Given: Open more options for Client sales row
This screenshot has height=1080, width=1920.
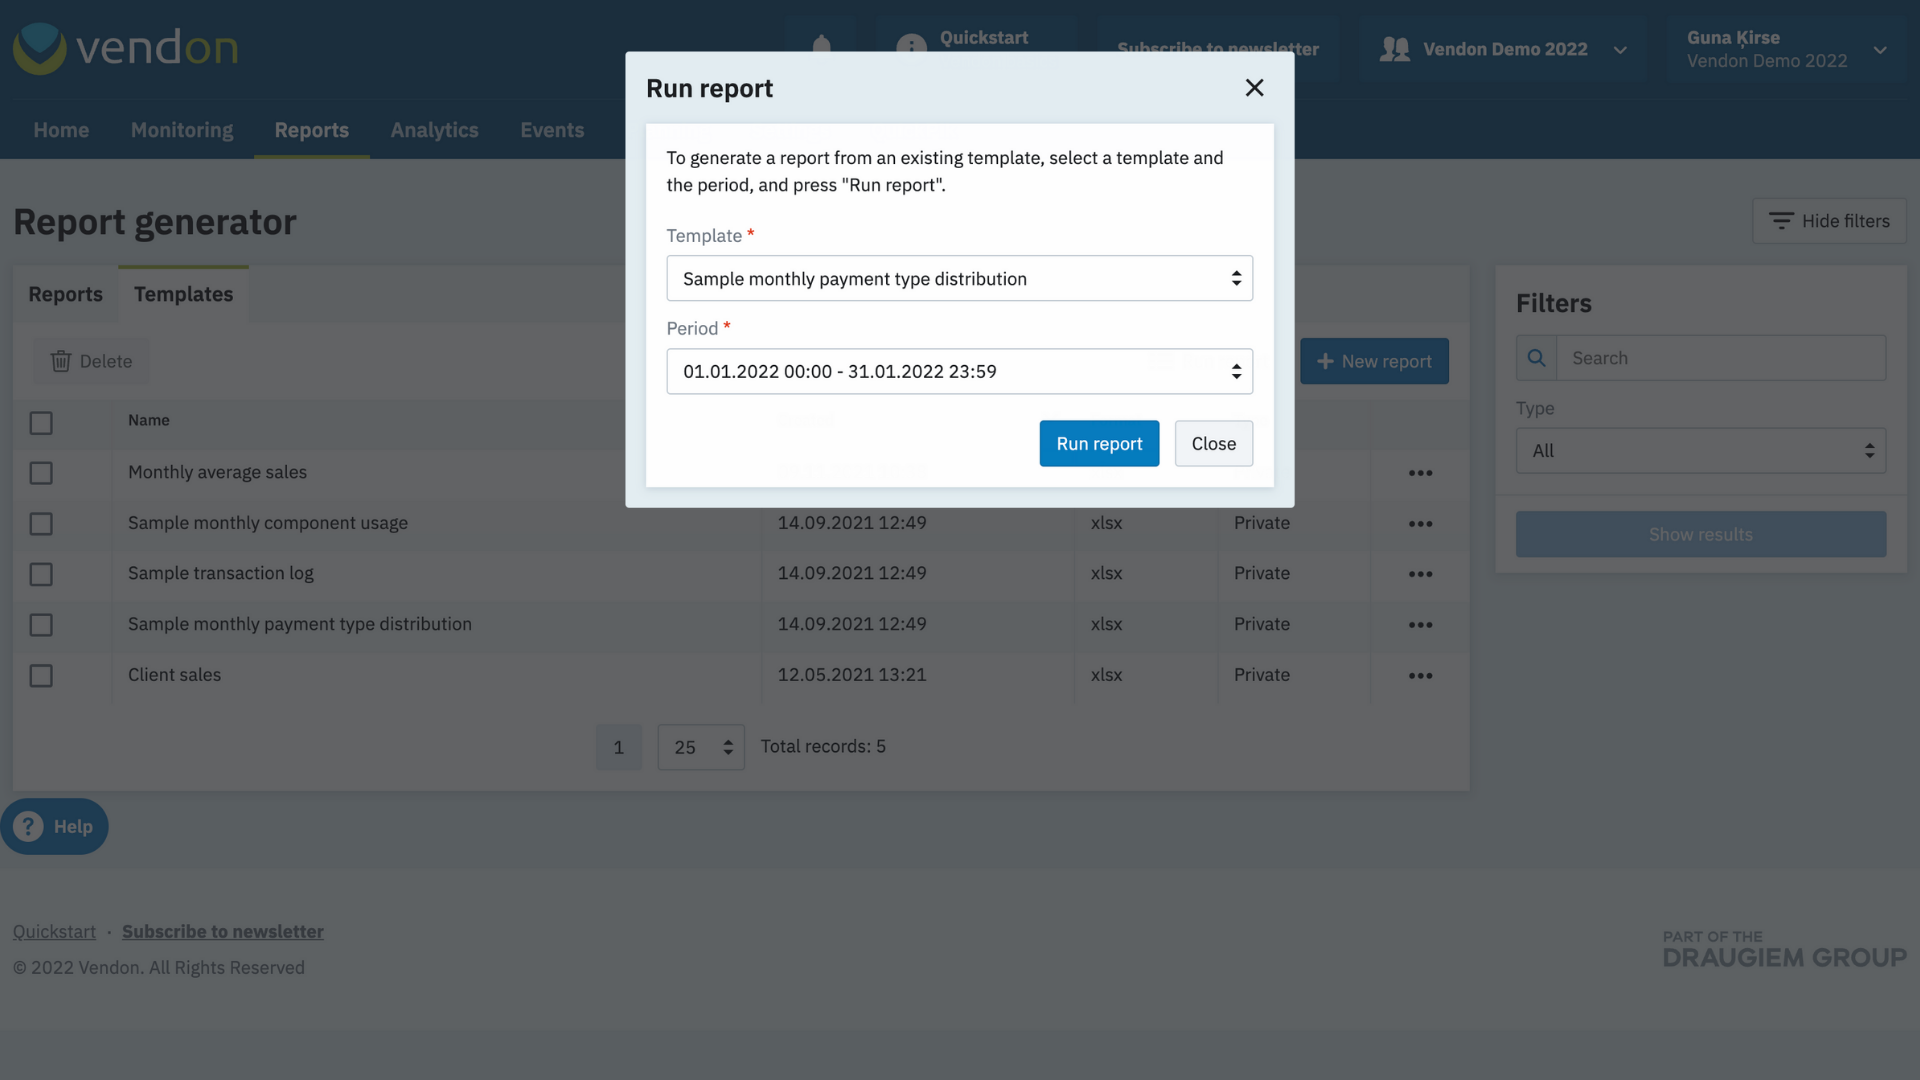Looking at the screenshot, I should click(x=1421, y=676).
